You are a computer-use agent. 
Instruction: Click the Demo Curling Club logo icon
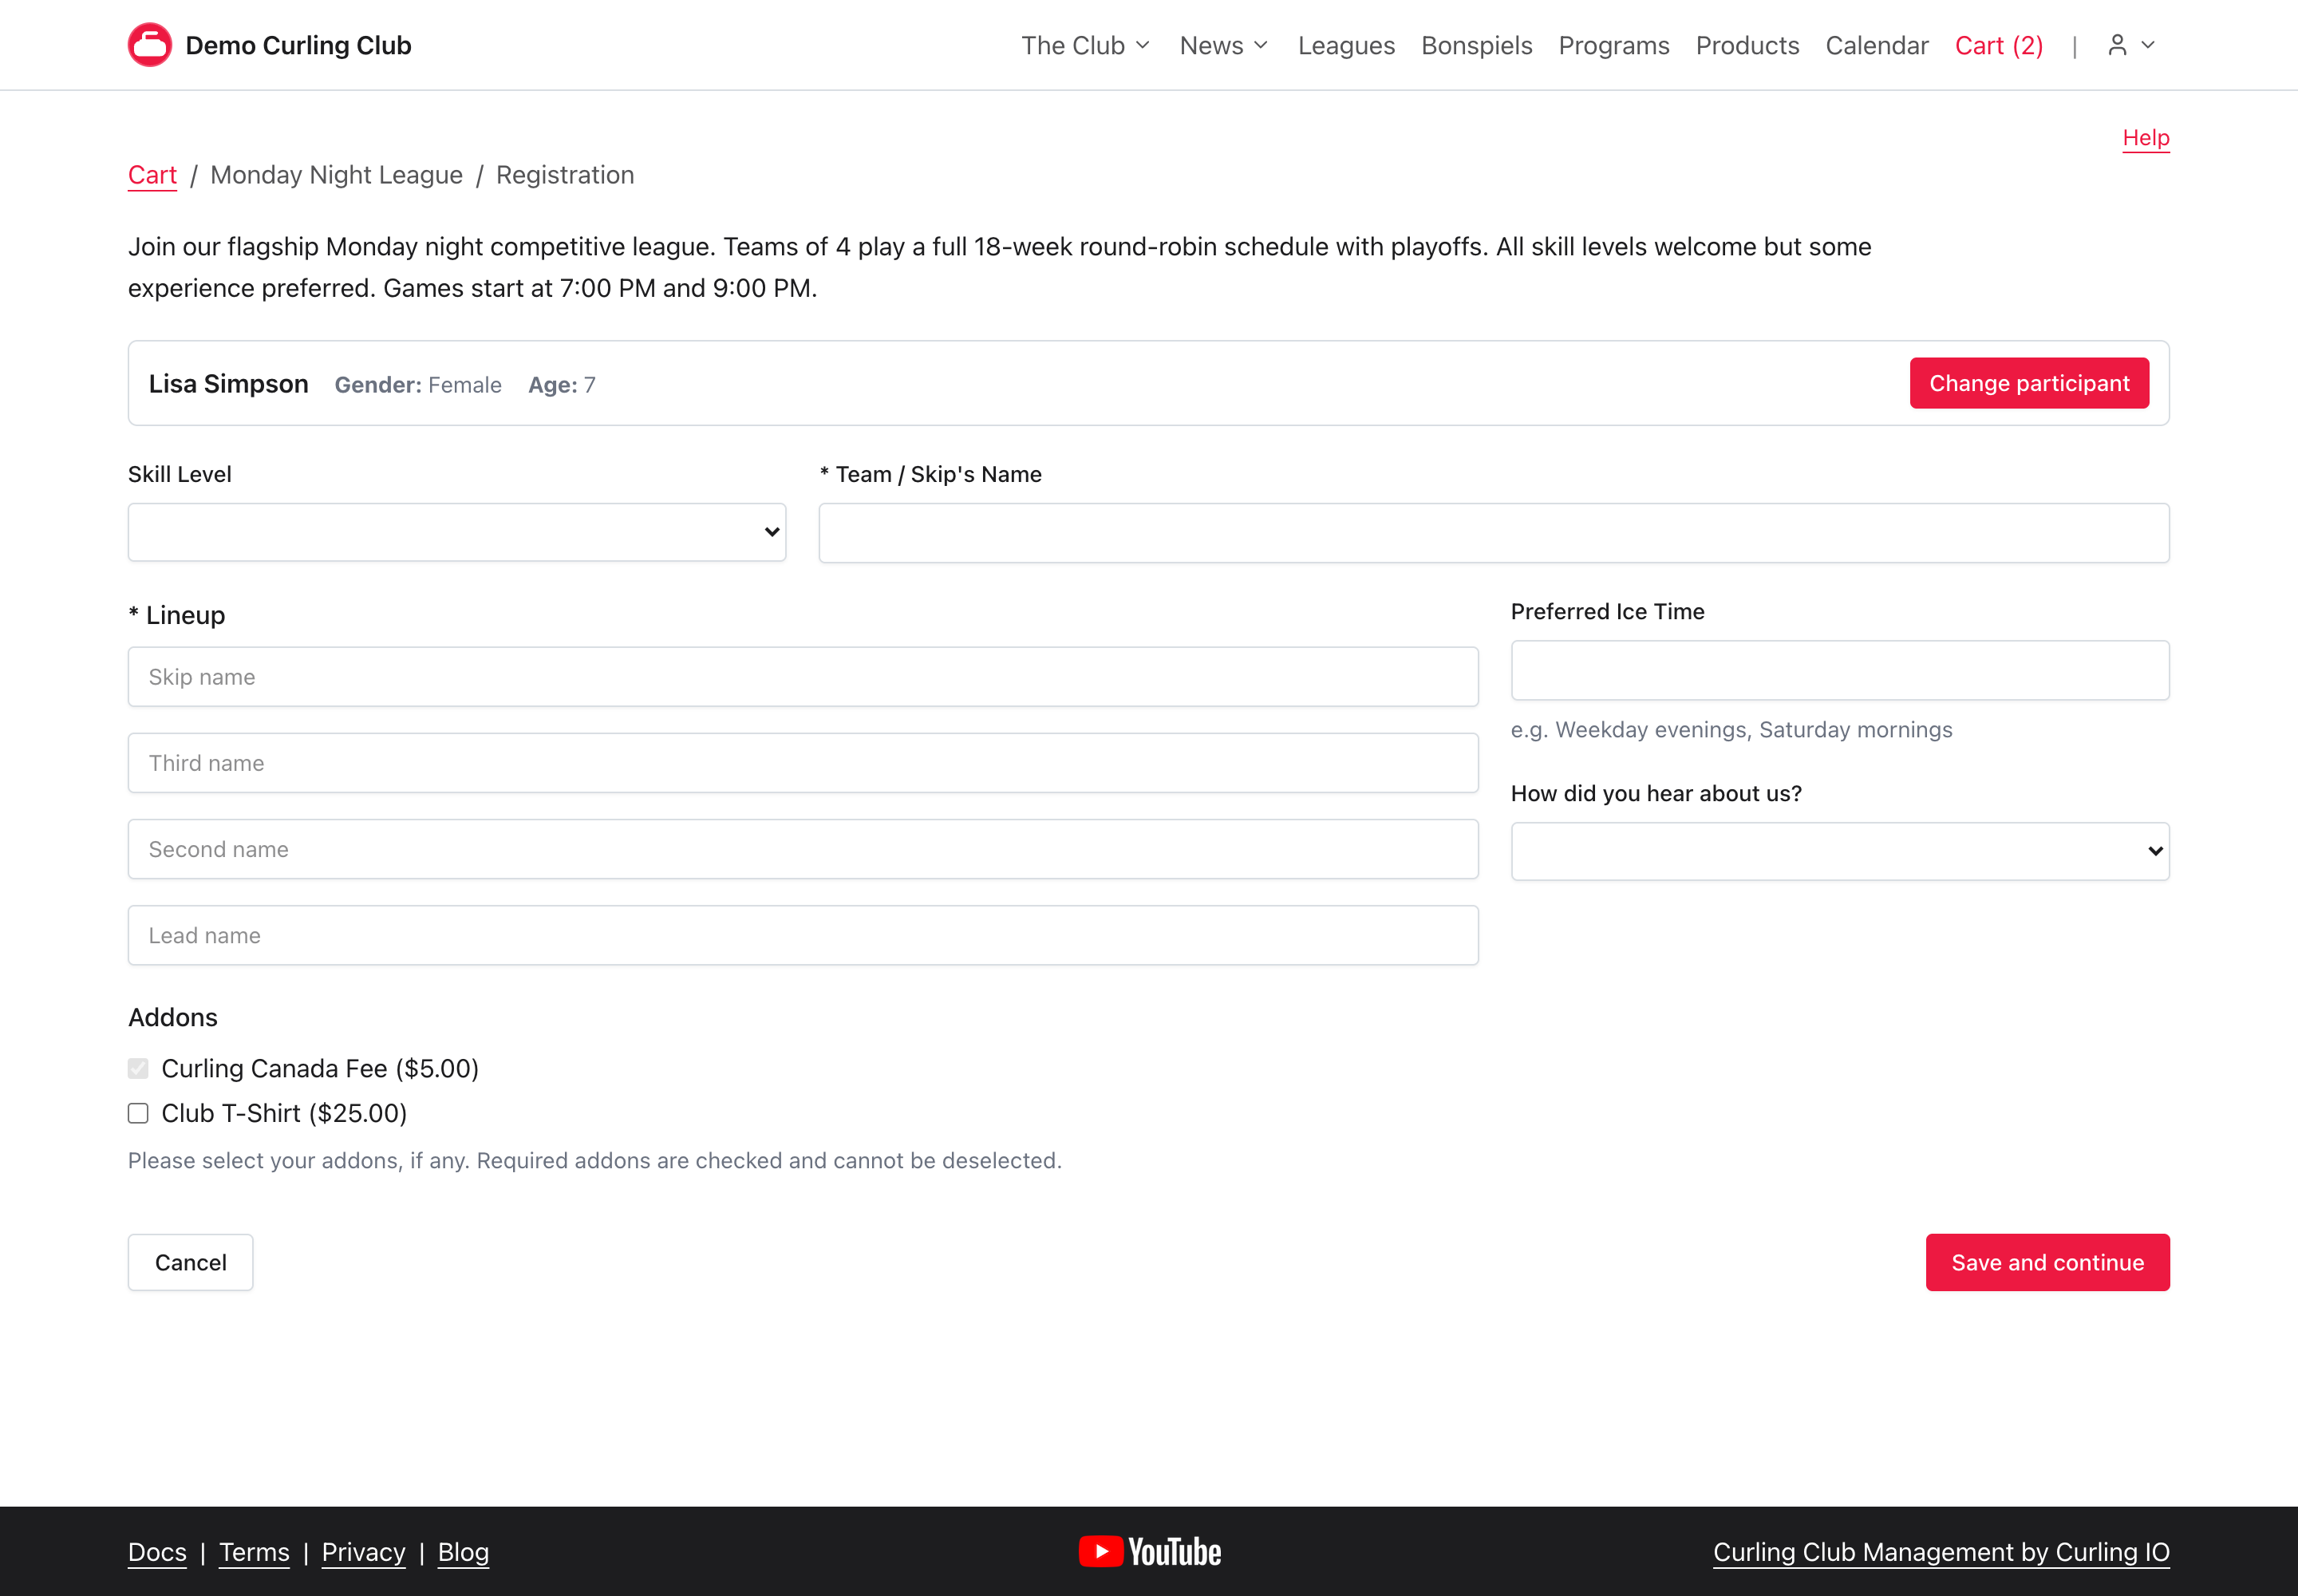150,45
